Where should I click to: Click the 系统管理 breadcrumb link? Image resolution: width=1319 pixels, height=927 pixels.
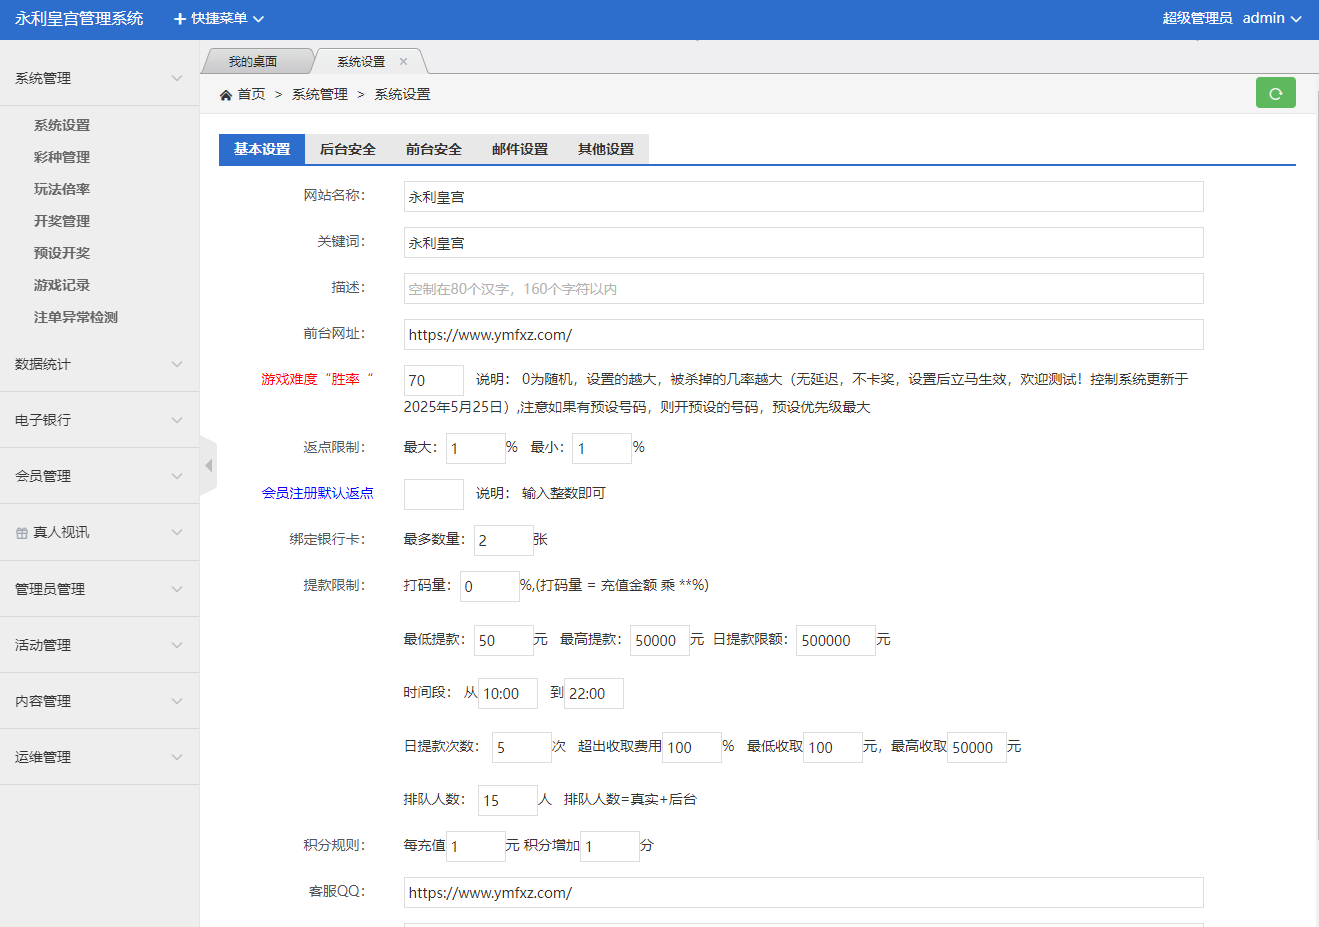[x=320, y=94]
